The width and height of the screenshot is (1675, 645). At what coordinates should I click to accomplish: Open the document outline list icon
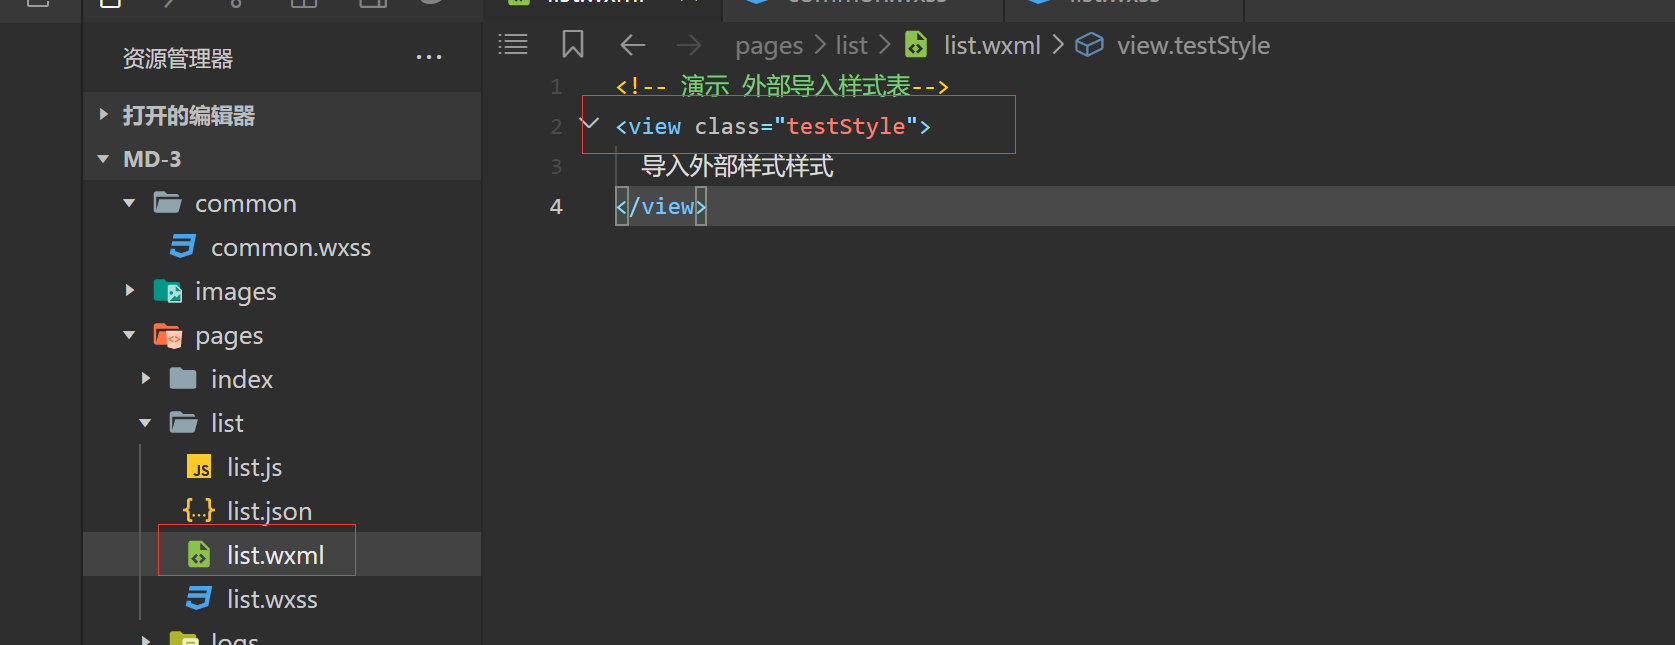[x=513, y=45]
